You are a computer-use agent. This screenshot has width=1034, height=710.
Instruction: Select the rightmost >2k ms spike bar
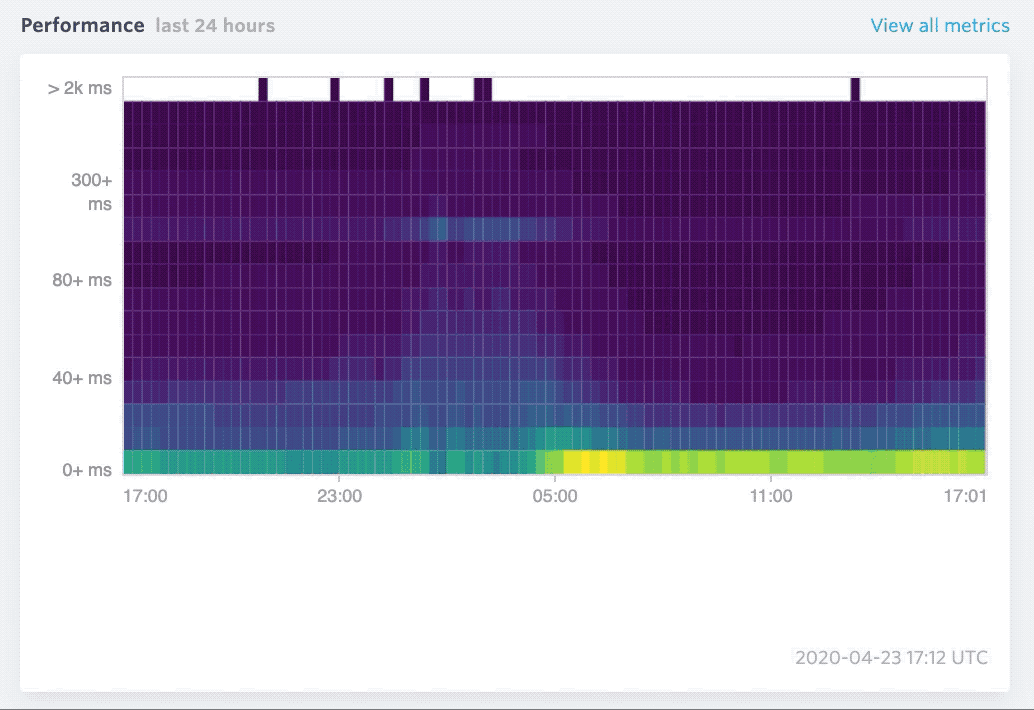click(855, 87)
